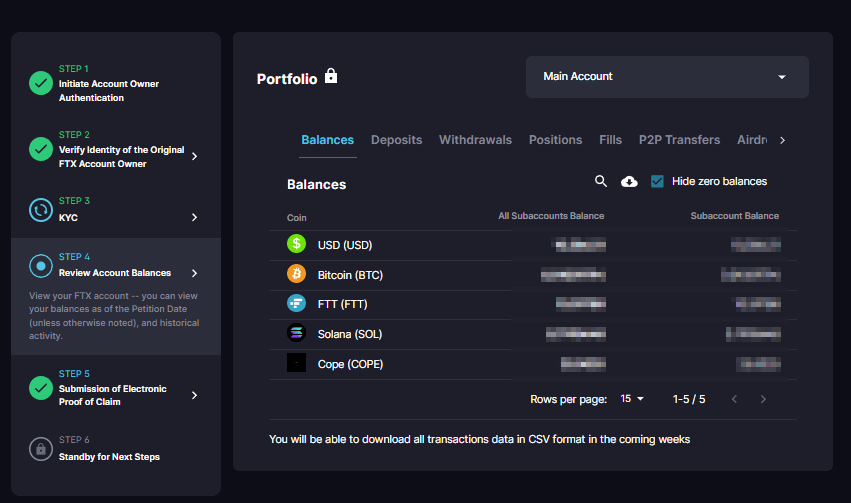This screenshot has width=851, height=503.
Task: Click the Step 5 green checkmark icon
Action: (x=41, y=388)
